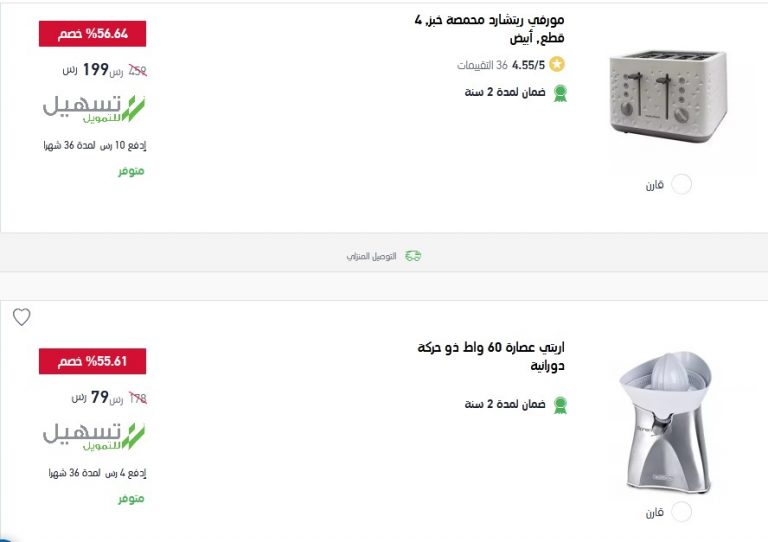Image resolution: width=768 pixels, height=542 pixels.
Task: Click the yellow star rating icon
Action: click(x=557, y=64)
